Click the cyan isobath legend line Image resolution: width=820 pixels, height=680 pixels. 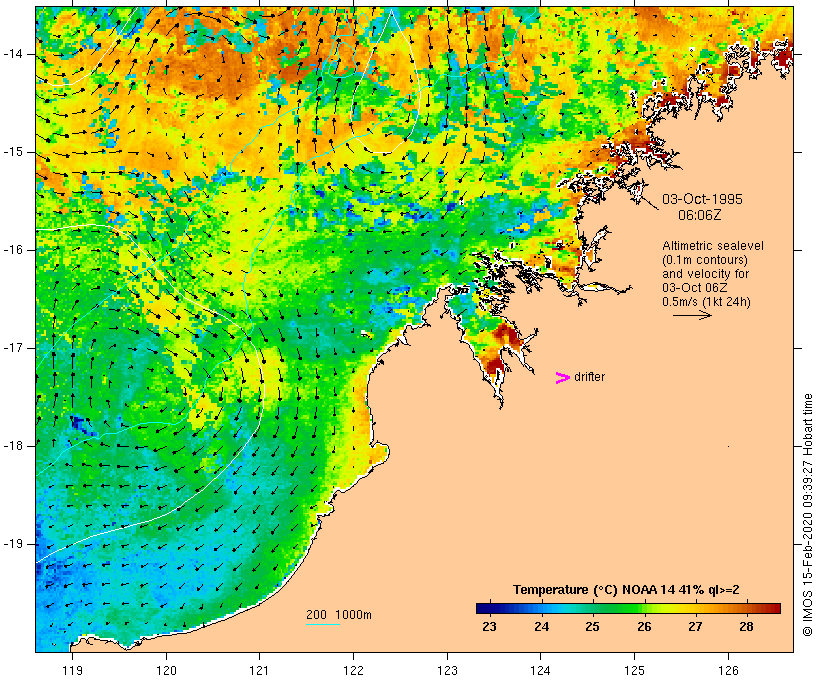tap(323, 624)
